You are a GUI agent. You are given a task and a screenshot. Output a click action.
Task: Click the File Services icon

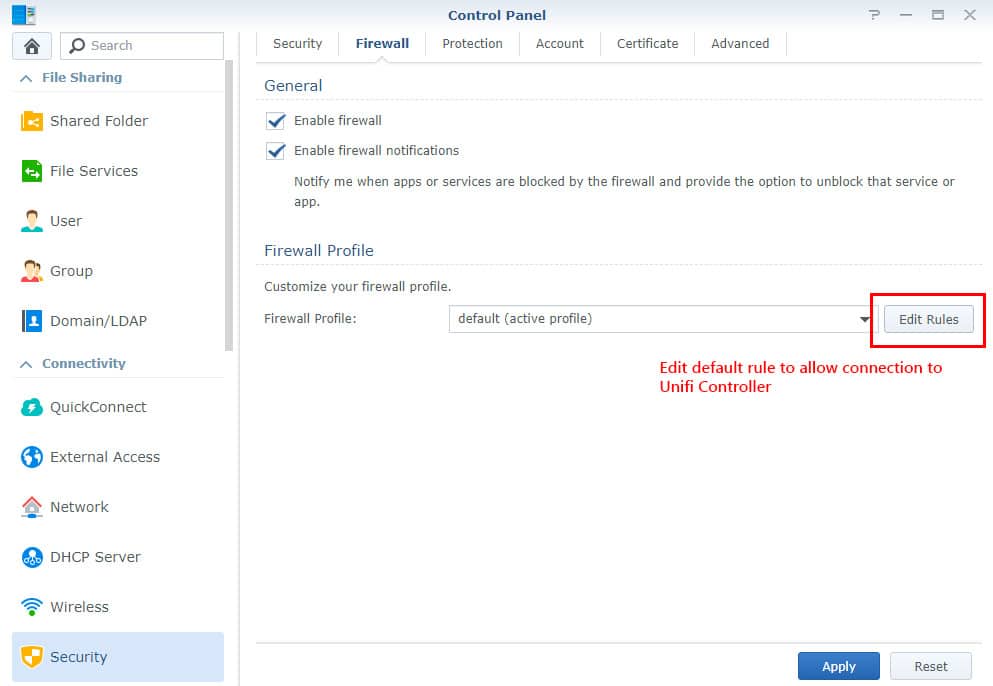click(32, 171)
